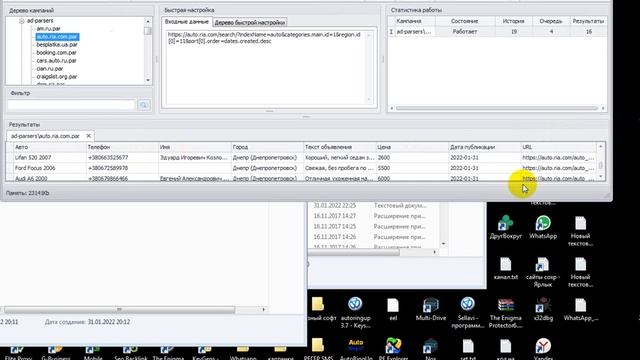Select the set.txt file icon
Screen dimensions: 640x360
[468, 349]
